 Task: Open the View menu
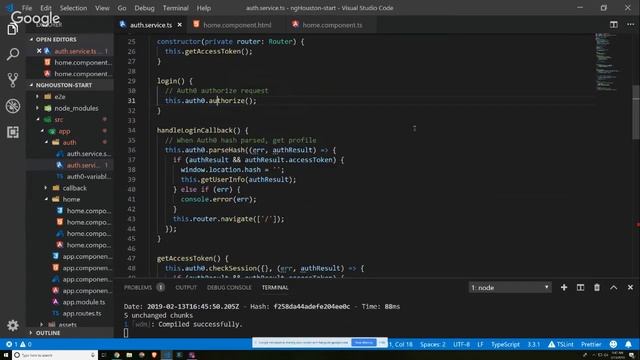(x=102, y=8)
